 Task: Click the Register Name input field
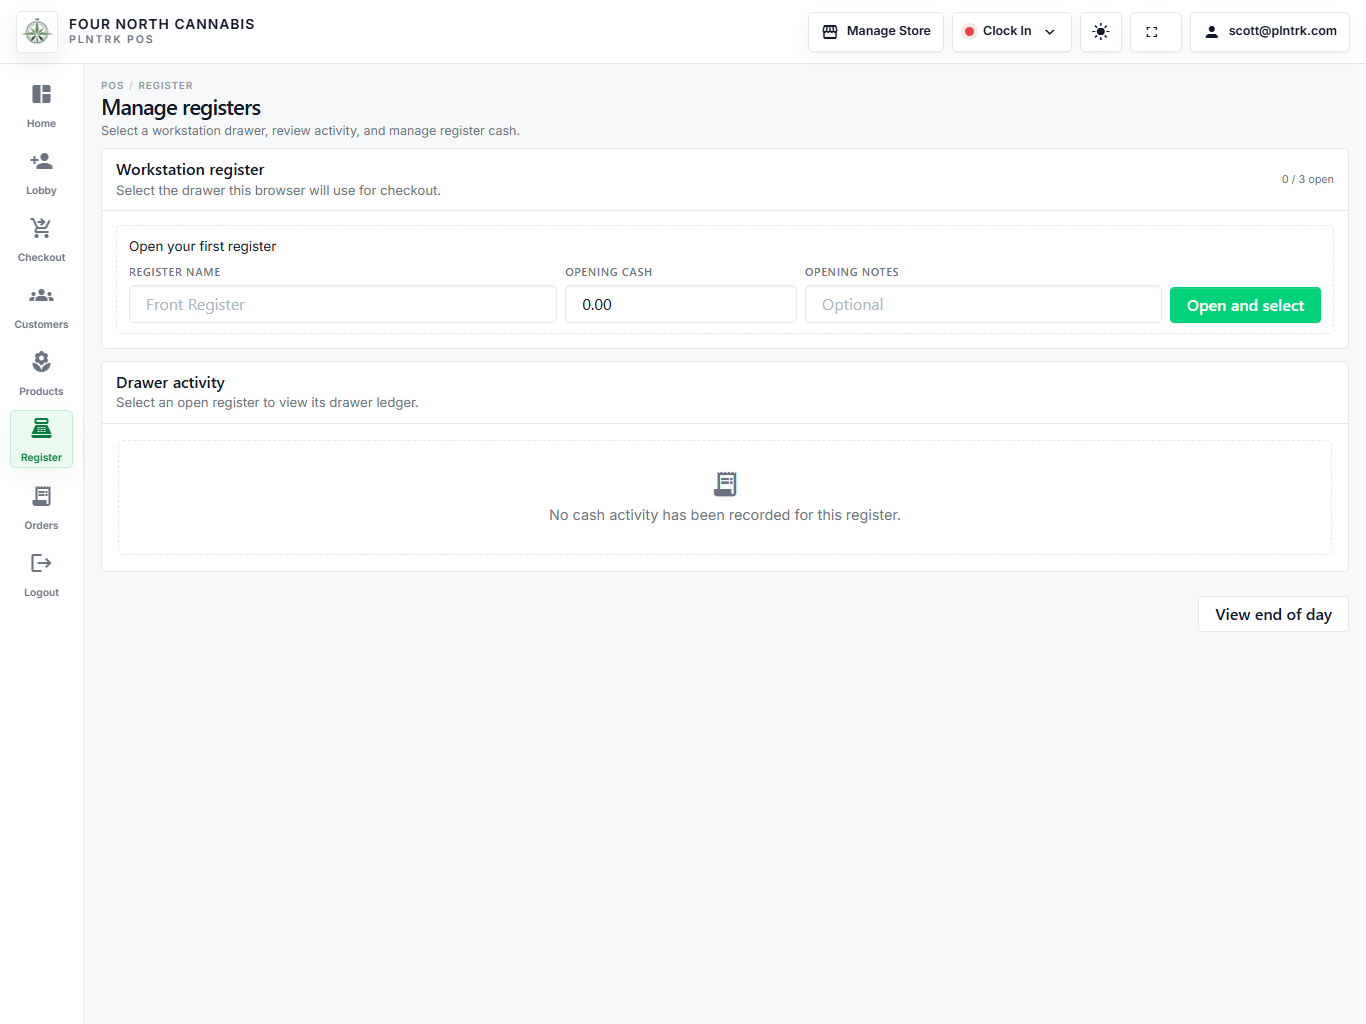click(x=343, y=304)
